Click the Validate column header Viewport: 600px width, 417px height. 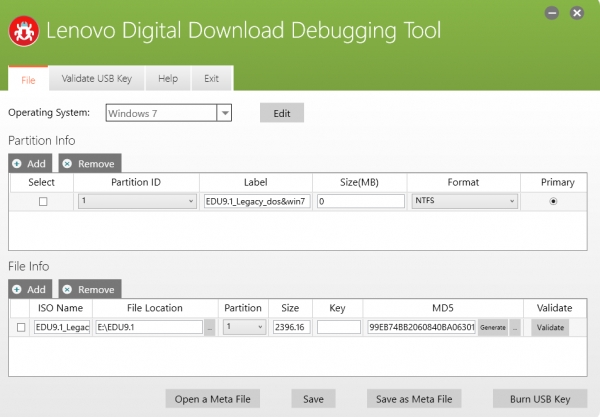pyautogui.click(x=554, y=308)
